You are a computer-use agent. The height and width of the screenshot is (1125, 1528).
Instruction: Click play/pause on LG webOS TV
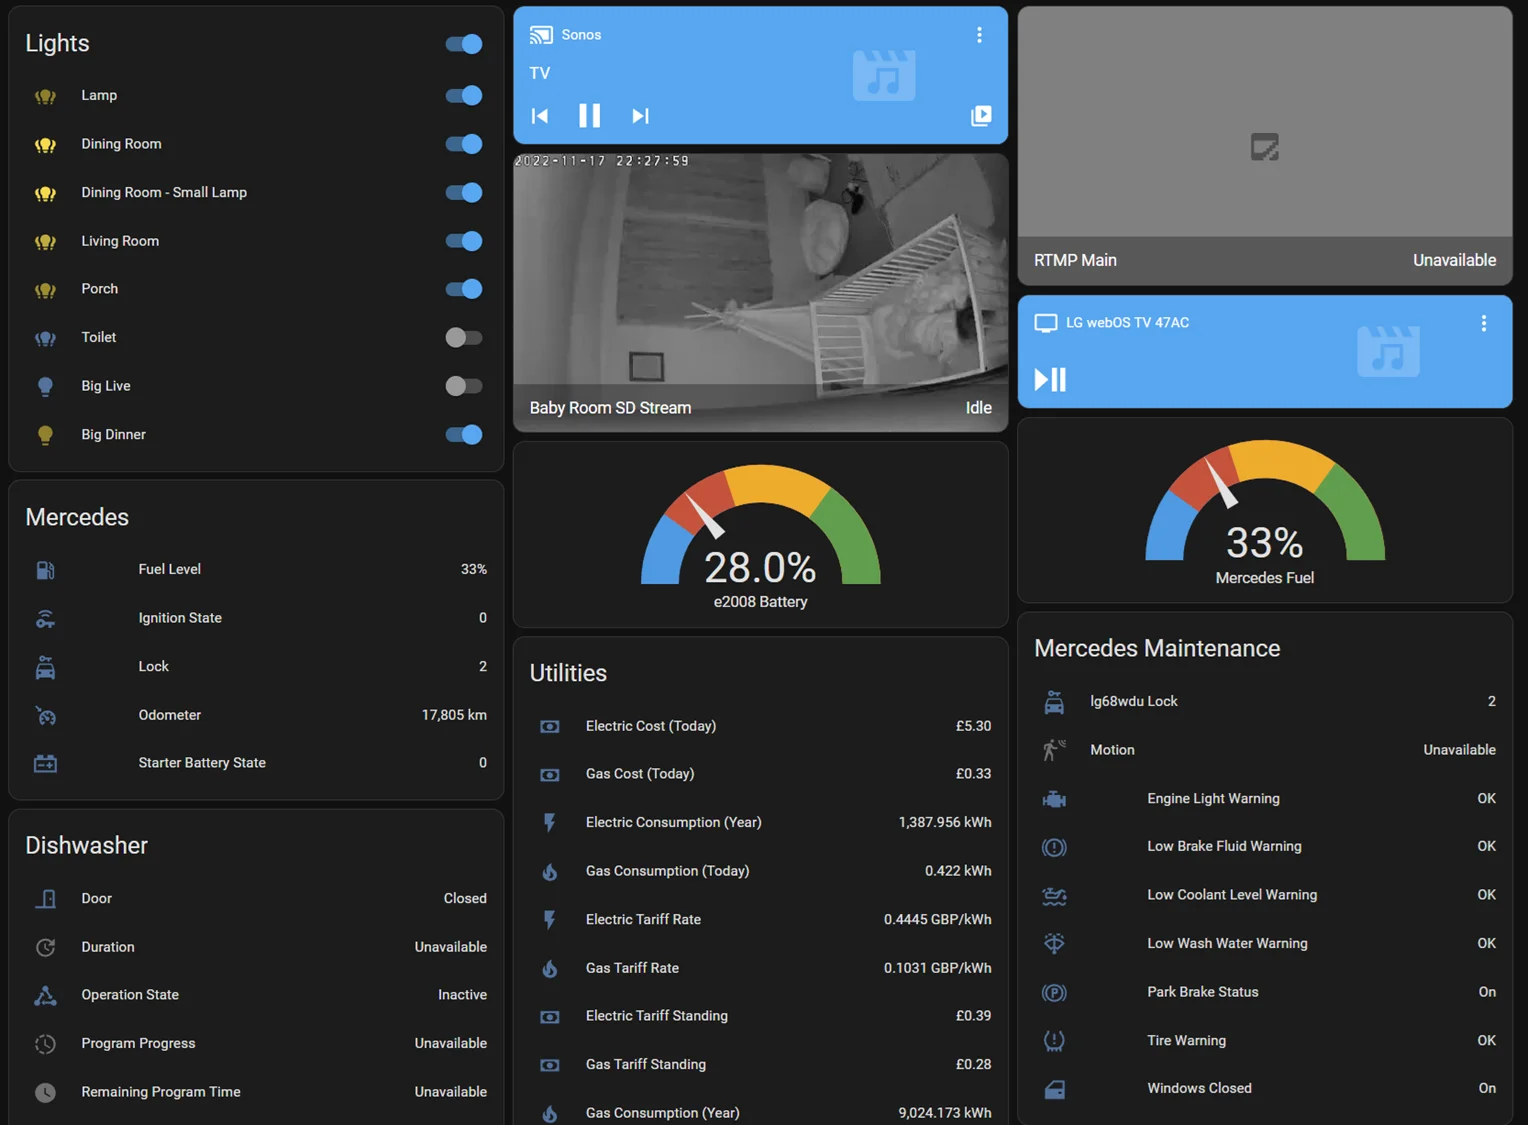1050,379
